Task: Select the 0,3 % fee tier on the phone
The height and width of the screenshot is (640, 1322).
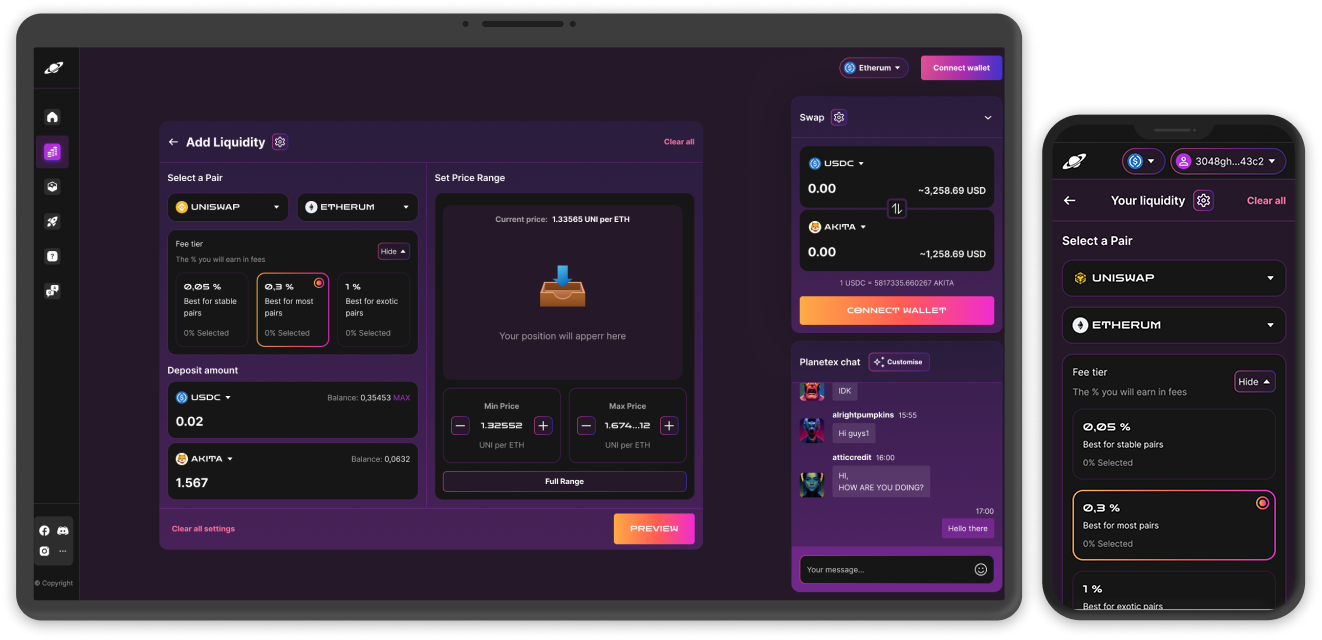Action: click(1174, 525)
